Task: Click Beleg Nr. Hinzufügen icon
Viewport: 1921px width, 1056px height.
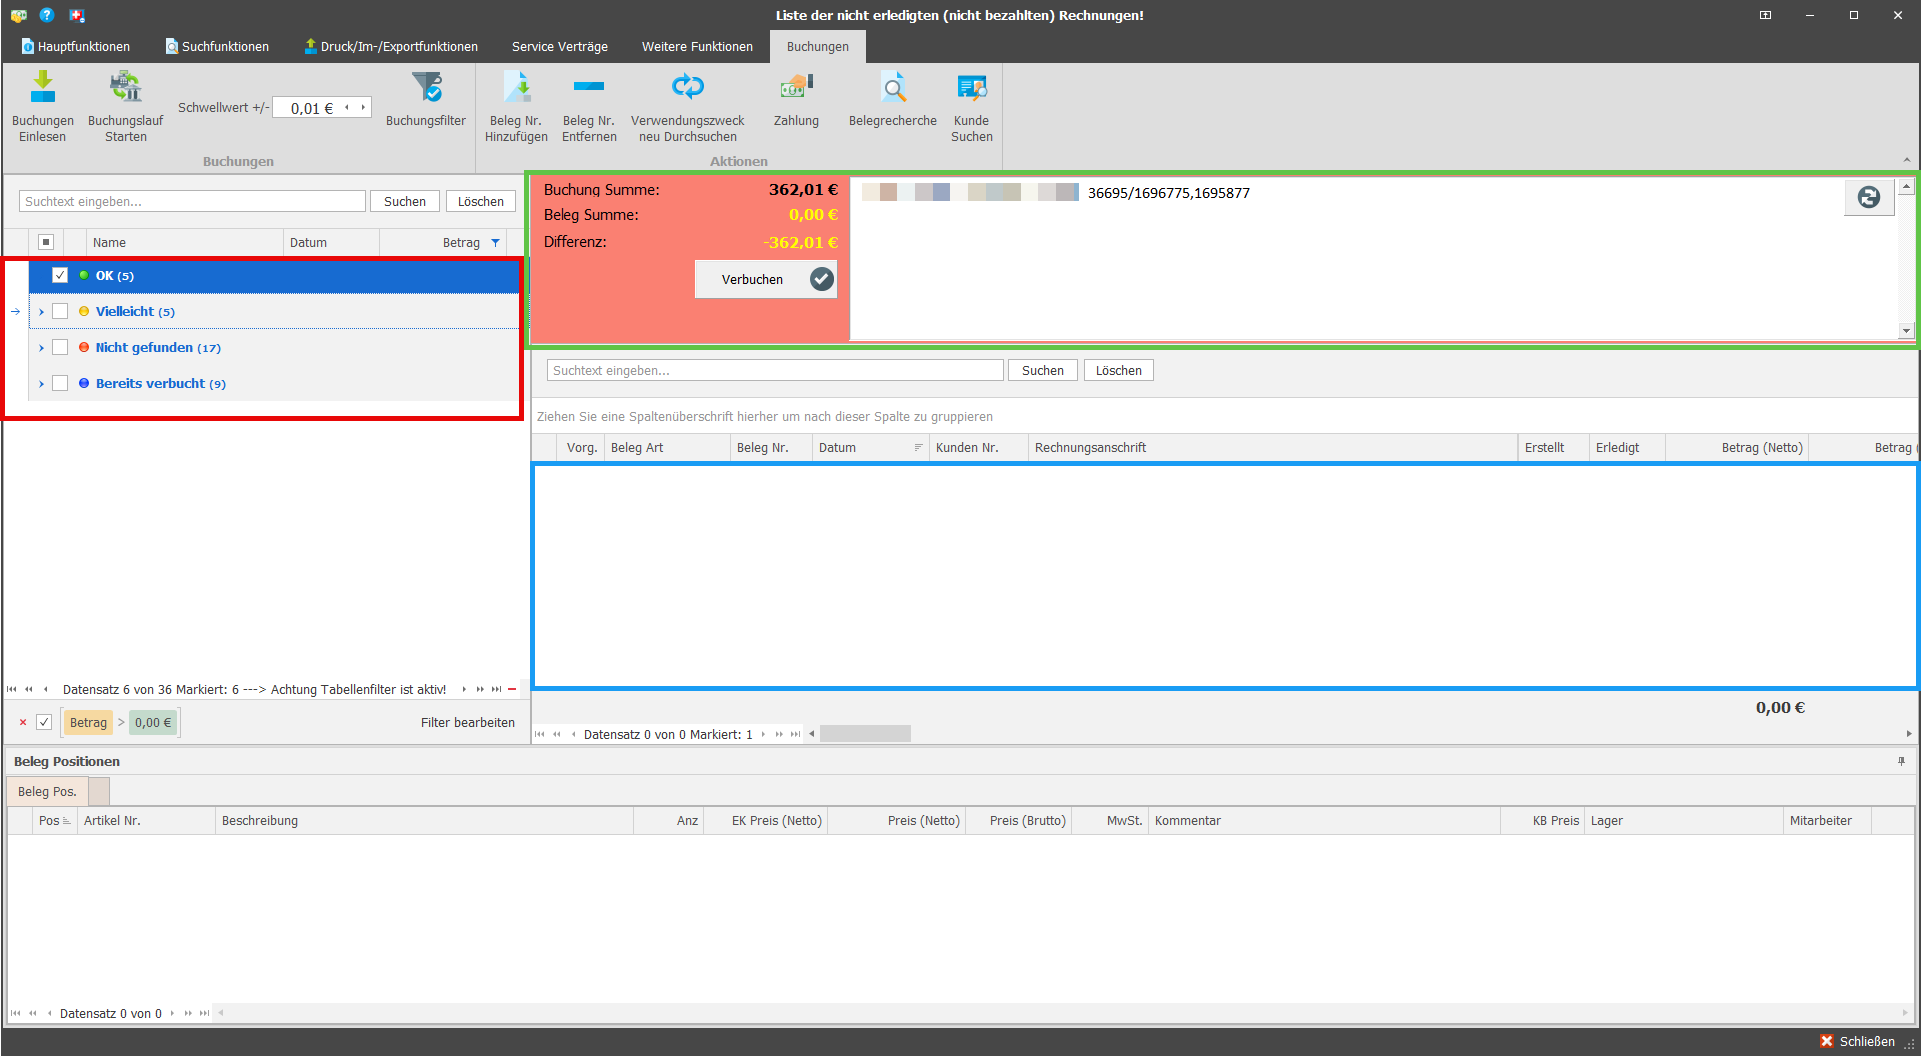Action: (517, 88)
